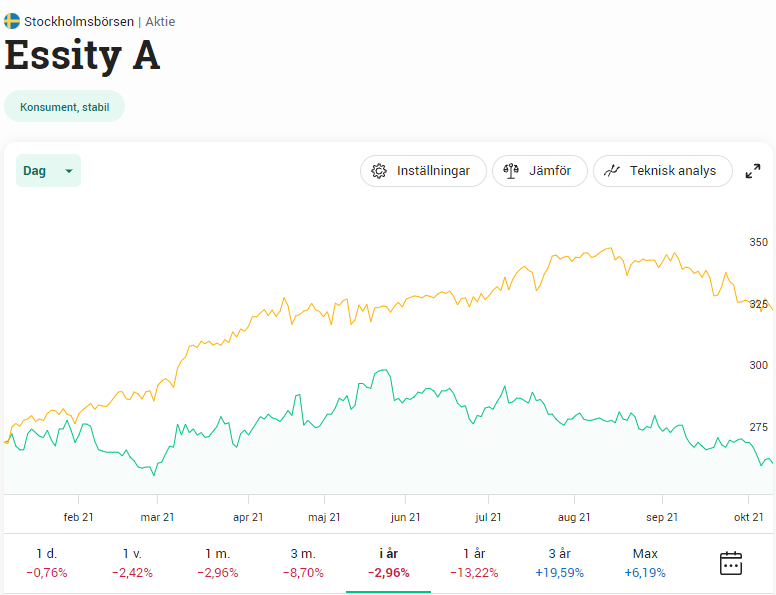The height and width of the screenshot is (595, 776).
Task: Click the Stockholmsbörsen link
Action: point(79,22)
